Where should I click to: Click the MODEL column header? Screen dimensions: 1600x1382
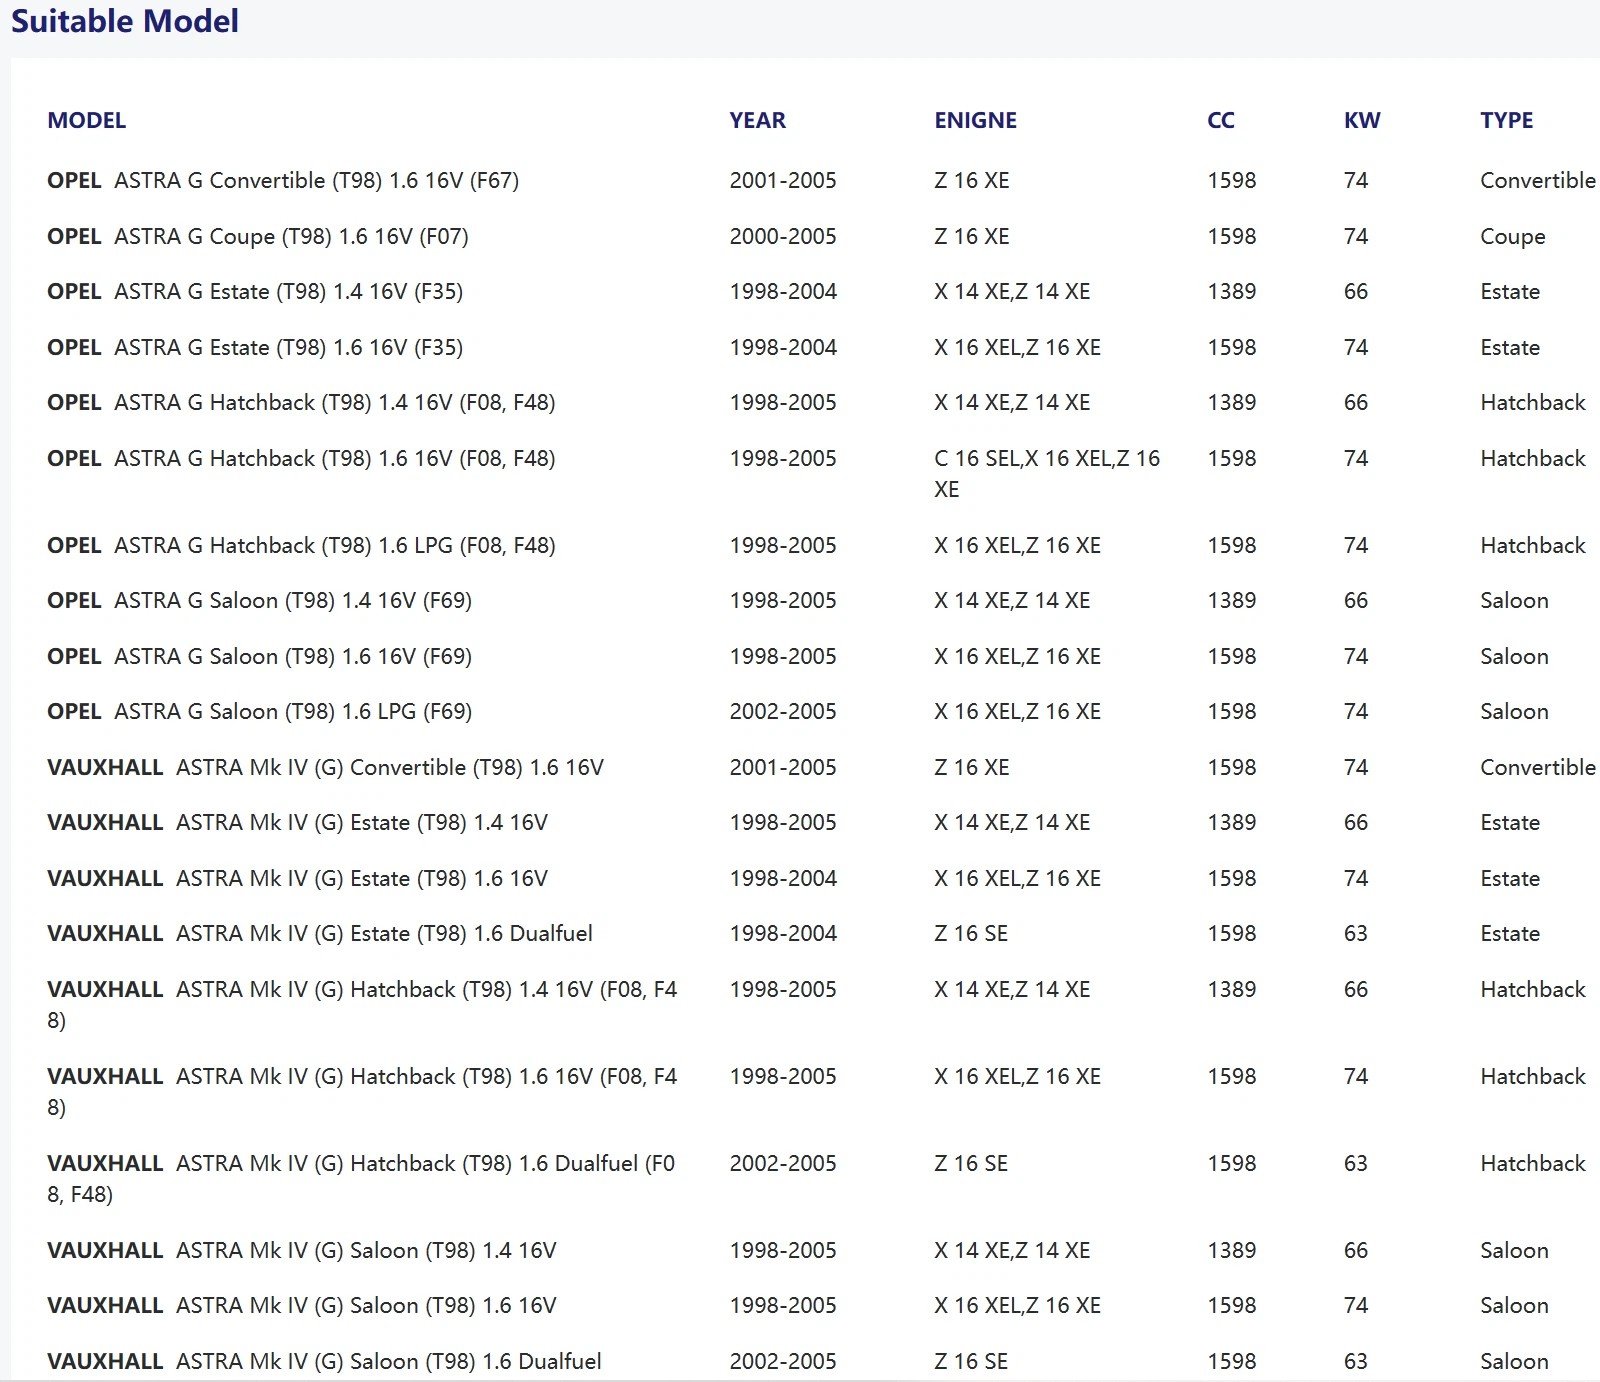pos(87,121)
